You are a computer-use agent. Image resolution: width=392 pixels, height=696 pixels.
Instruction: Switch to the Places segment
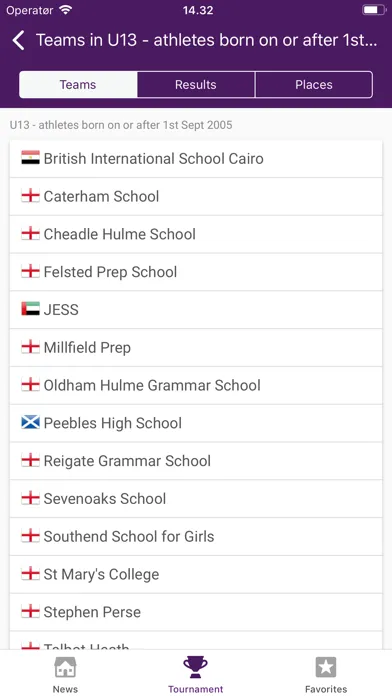coord(314,84)
